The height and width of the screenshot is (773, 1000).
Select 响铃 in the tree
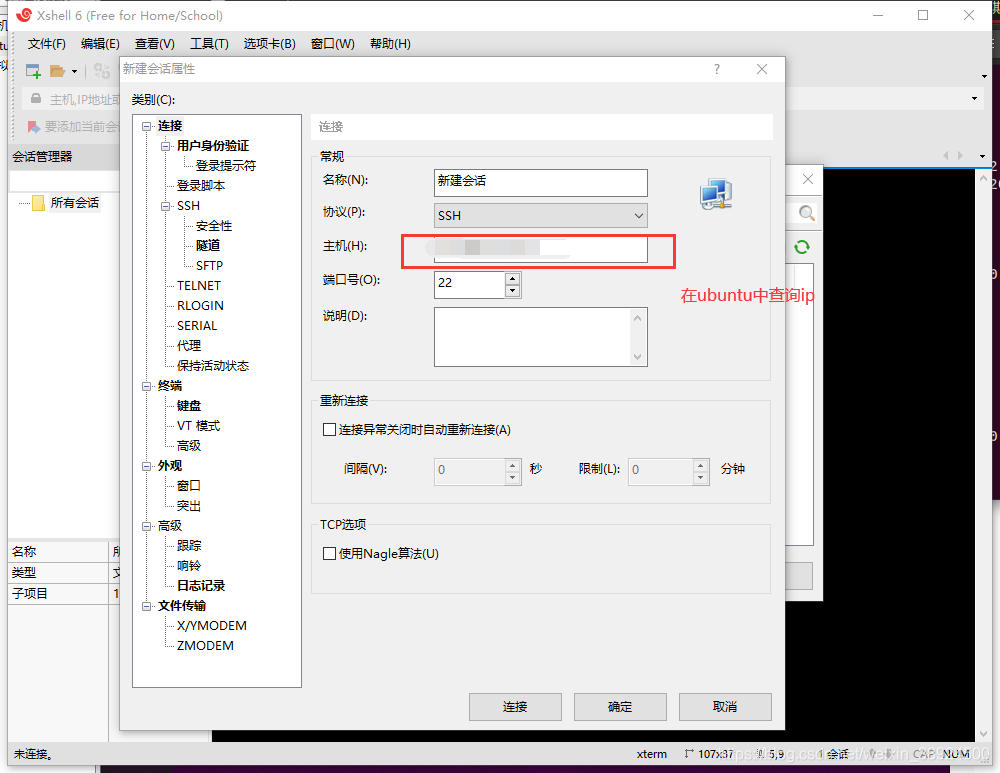[188, 566]
